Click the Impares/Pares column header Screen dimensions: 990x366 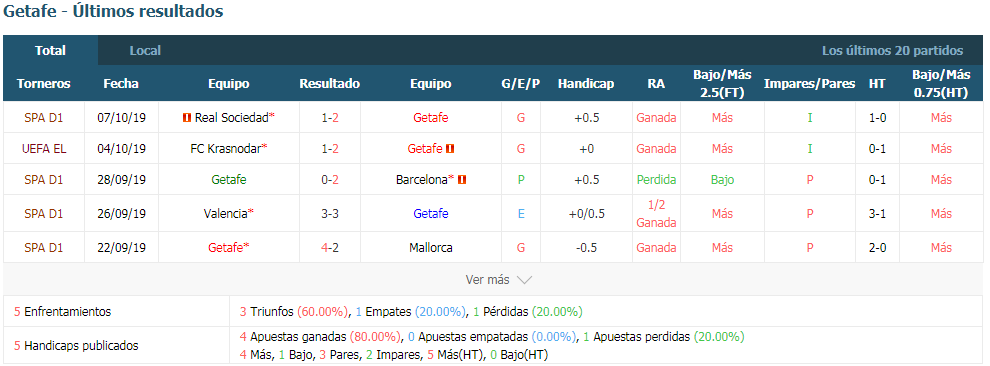click(x=809, y=84)
